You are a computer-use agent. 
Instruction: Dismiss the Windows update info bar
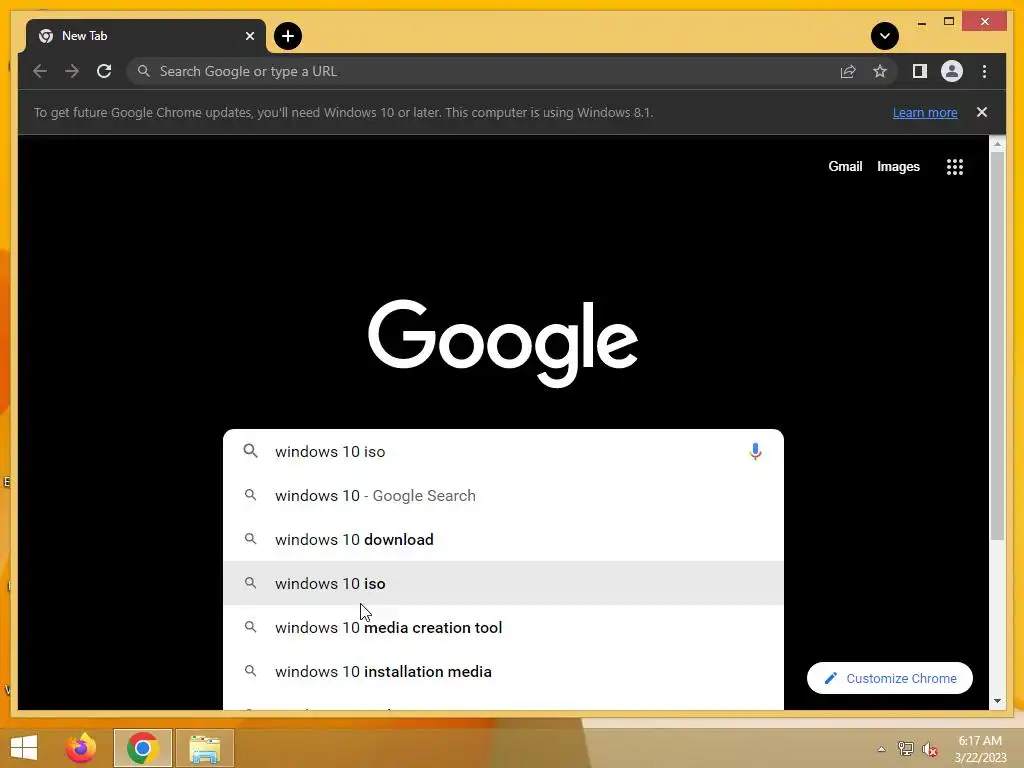pos(982,112)
